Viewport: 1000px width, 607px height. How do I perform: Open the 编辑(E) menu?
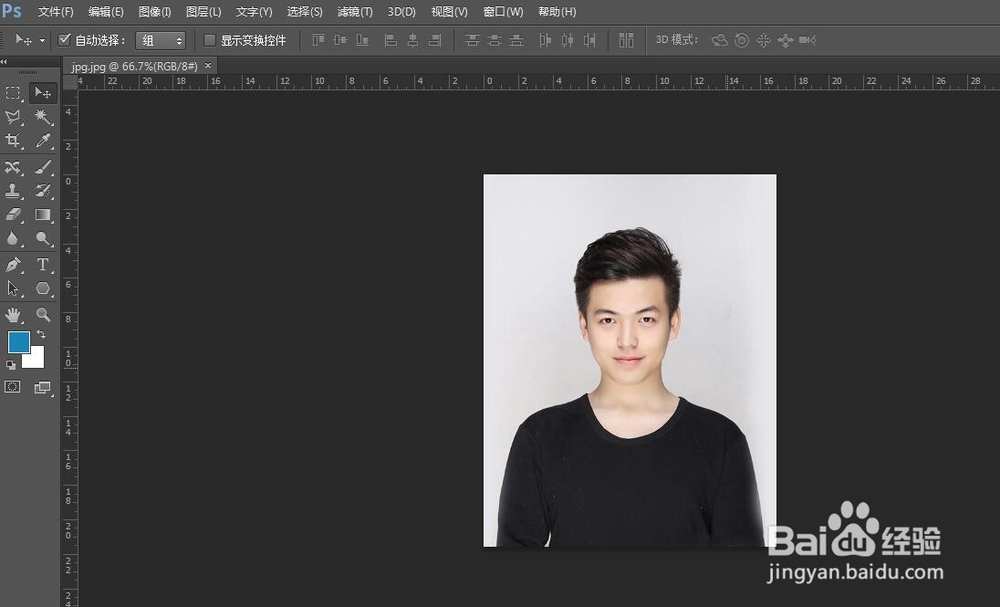(x=106, y=11)
